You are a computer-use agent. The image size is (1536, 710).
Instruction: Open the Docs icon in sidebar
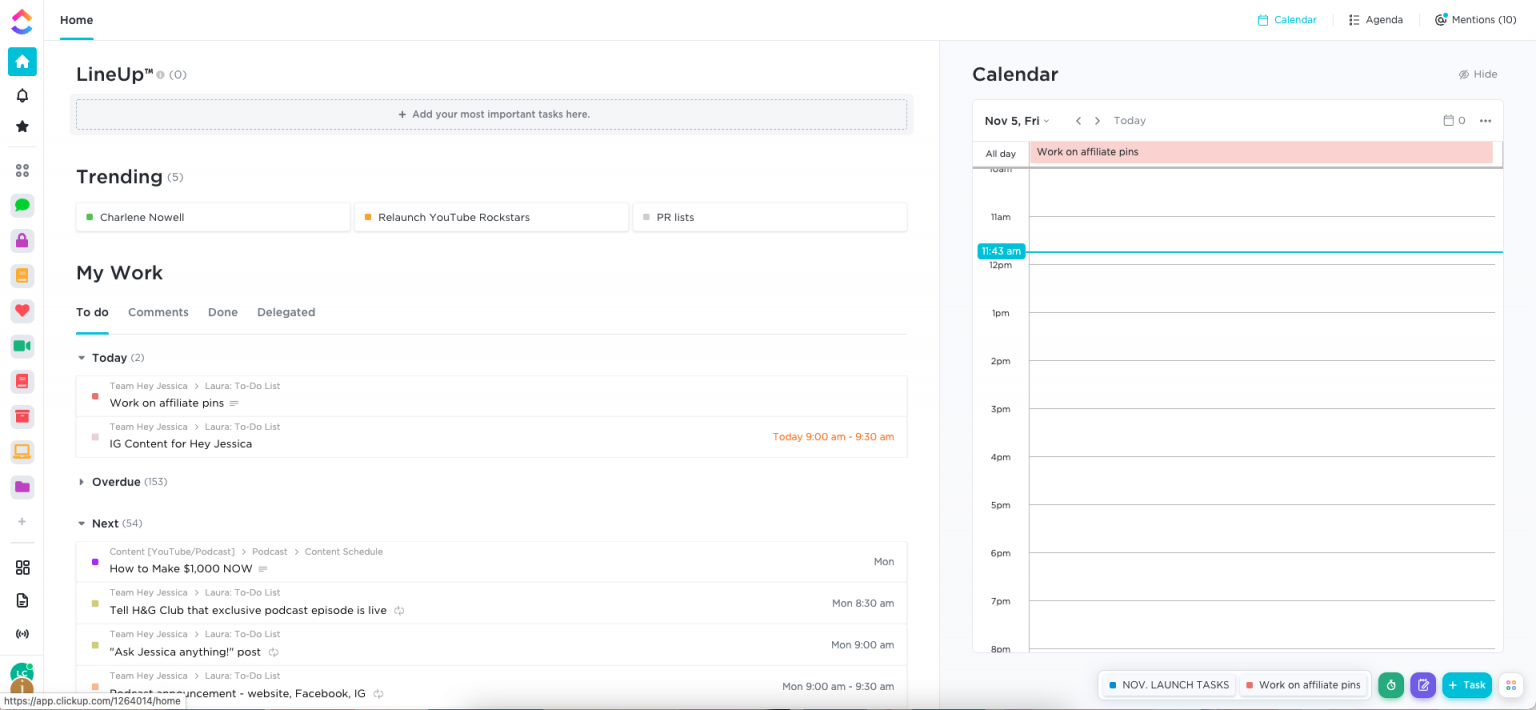tap(22, 600)
